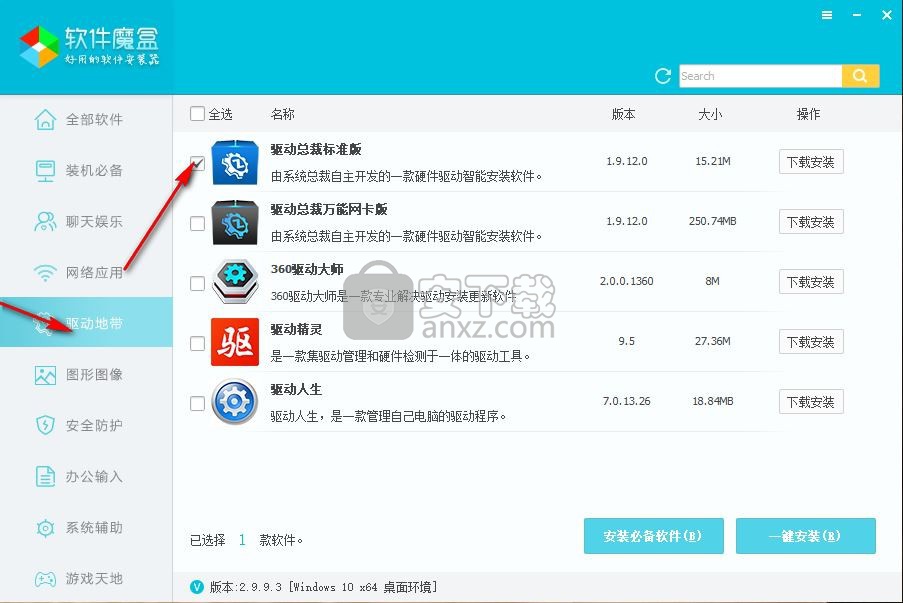The image size is (903, 603).
Task: Click the 一键安装(R) button
Action: (x=806, y=536)
